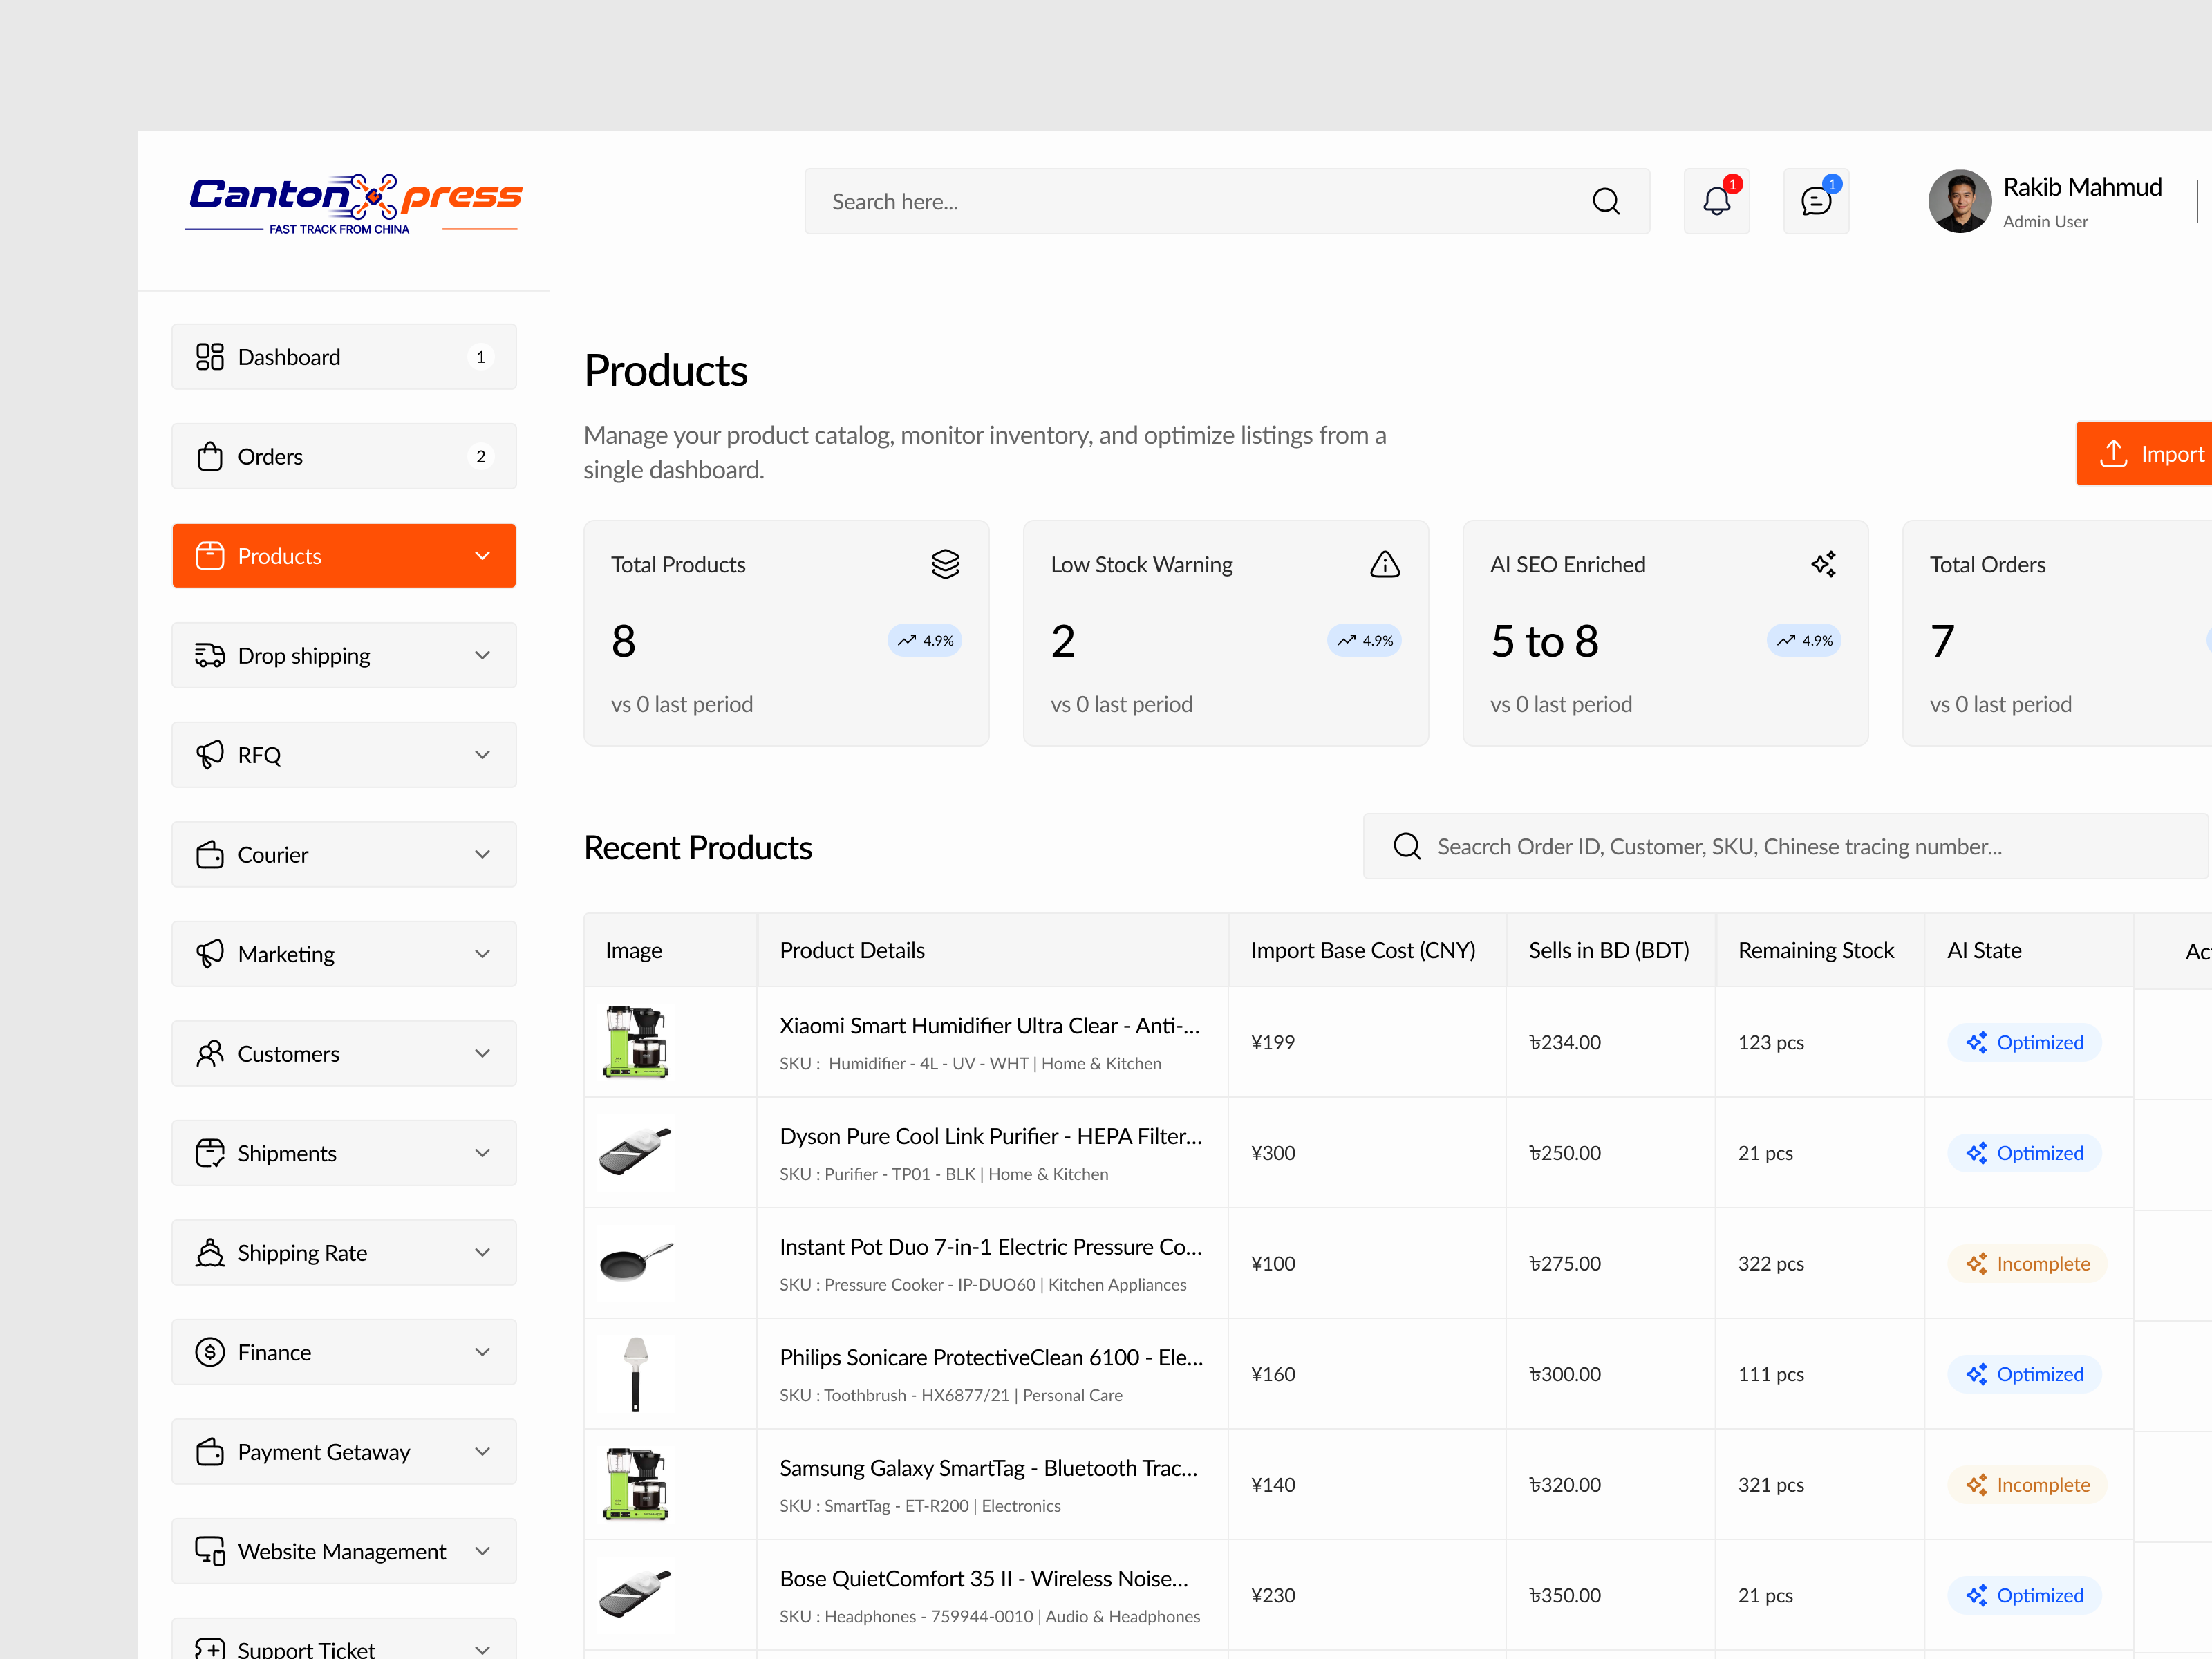Open the Orders menu item
2212x1659 pixels.
pyautogui.click(x=344, y=456)
